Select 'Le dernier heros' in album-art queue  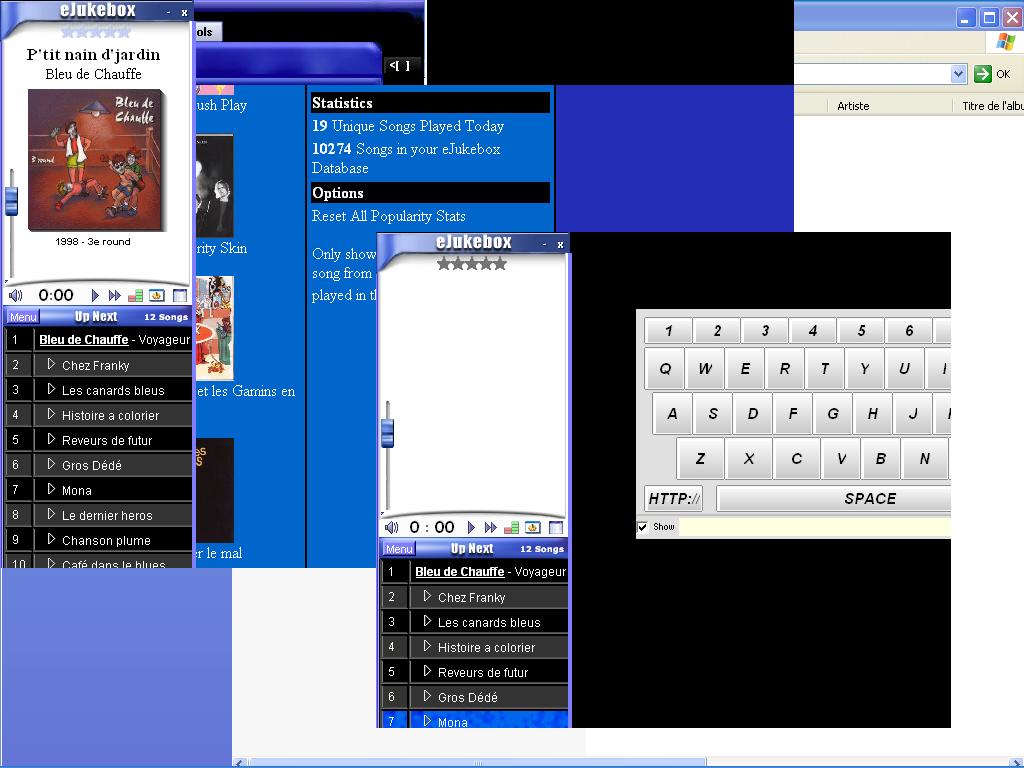coord(107,515)
